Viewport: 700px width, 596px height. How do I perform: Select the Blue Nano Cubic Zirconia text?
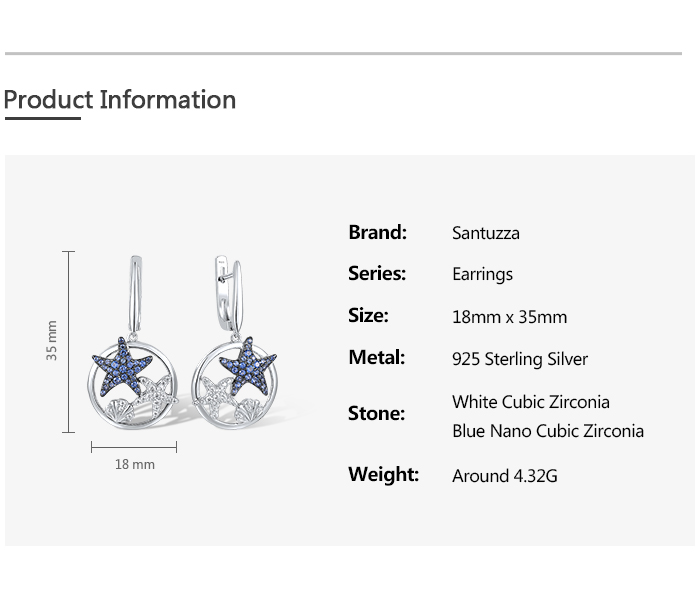[547, 431]
